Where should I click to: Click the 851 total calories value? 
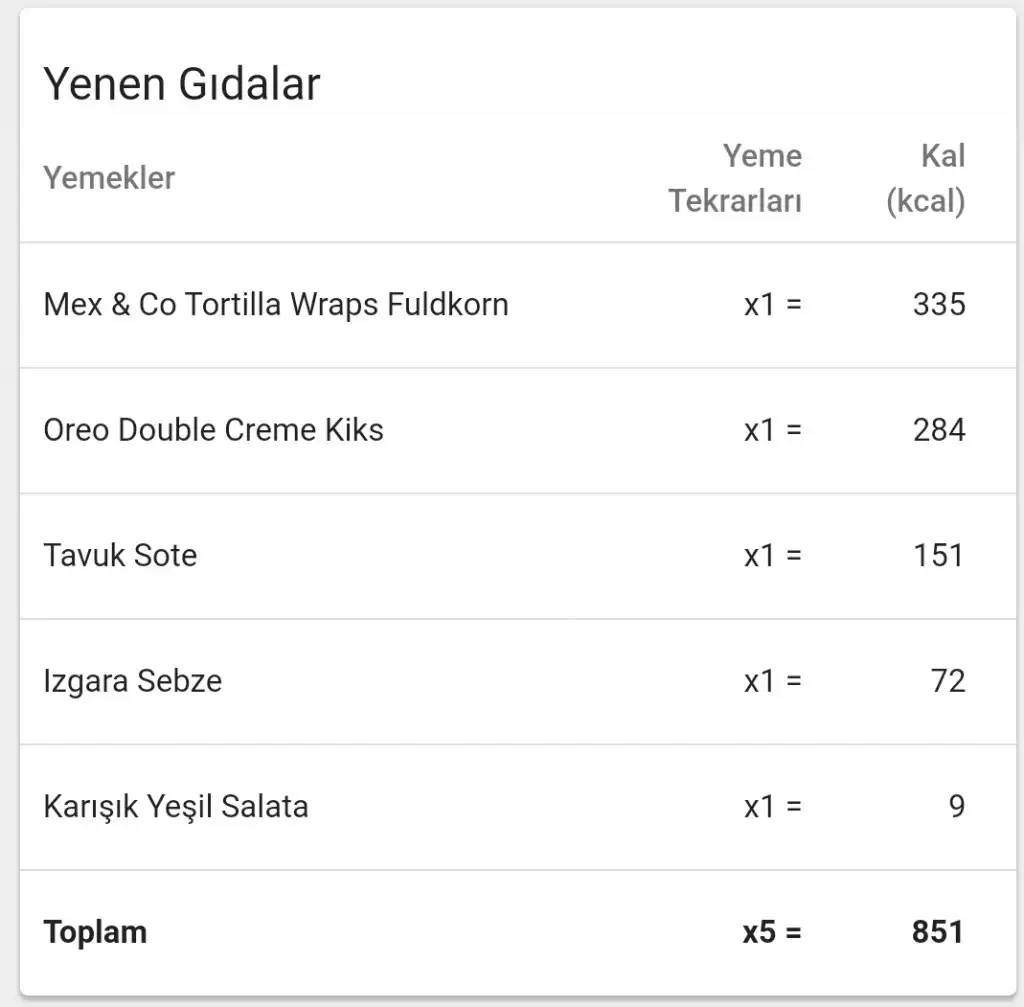937,932
